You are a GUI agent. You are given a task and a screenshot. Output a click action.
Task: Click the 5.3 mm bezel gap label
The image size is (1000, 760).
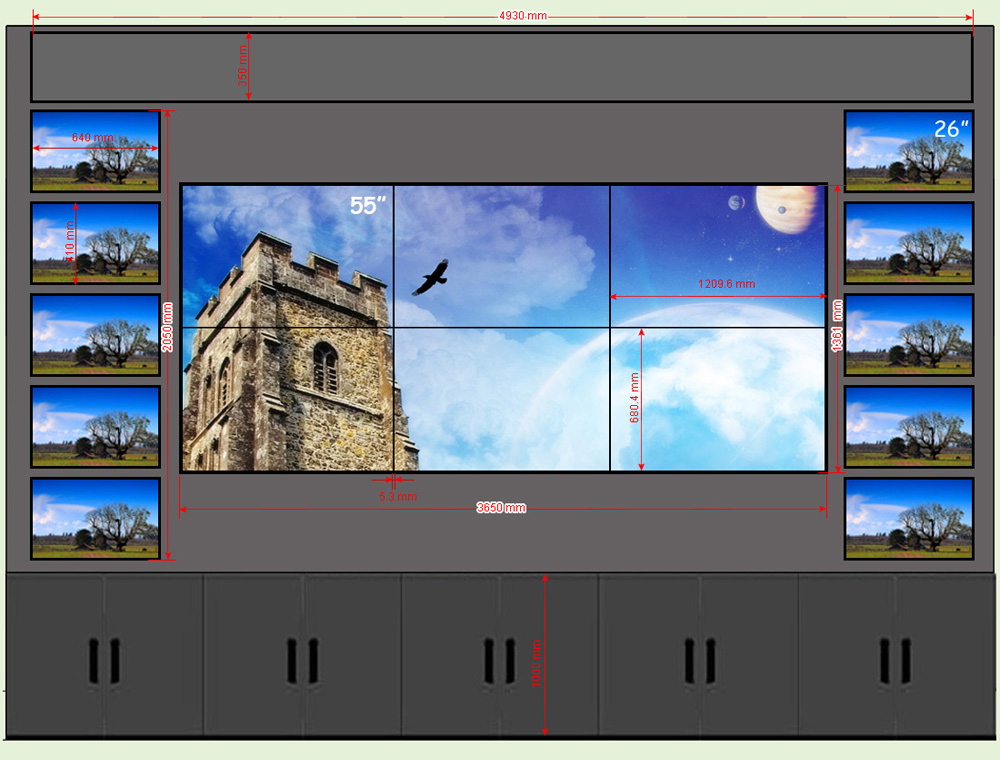pyautogui.click(x=397, y=496)
